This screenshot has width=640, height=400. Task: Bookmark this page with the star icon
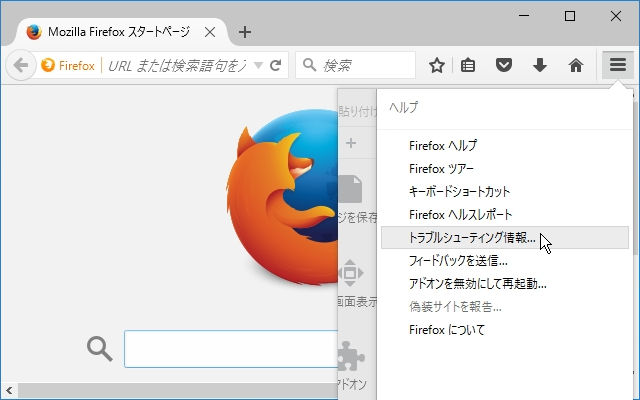point(437,65)
